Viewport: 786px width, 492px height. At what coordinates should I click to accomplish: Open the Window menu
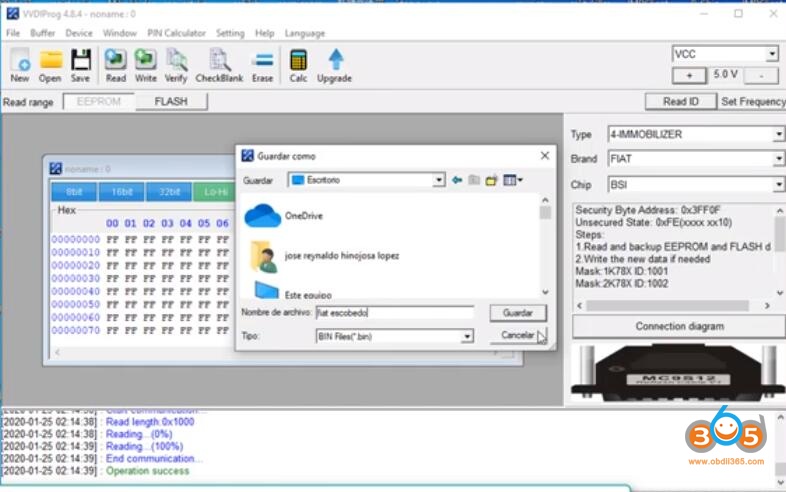click(x=120, y=33)
